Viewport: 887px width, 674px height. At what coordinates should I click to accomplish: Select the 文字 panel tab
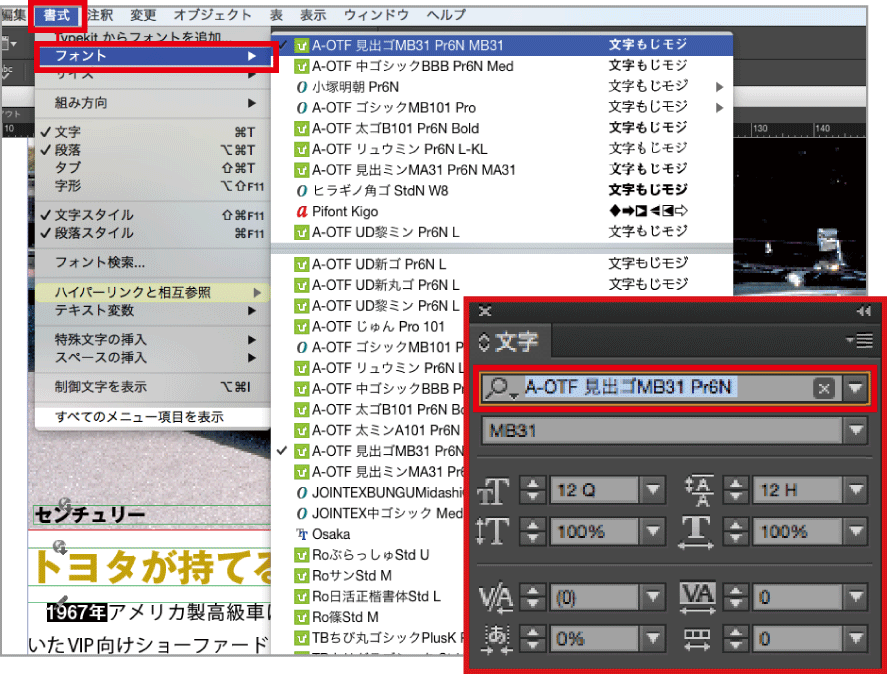point(509,342)
